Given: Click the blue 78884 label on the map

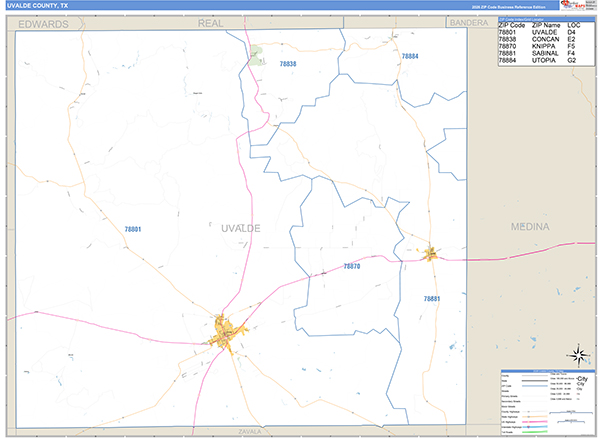Looking at the screenshot, I should pos(410,56).
